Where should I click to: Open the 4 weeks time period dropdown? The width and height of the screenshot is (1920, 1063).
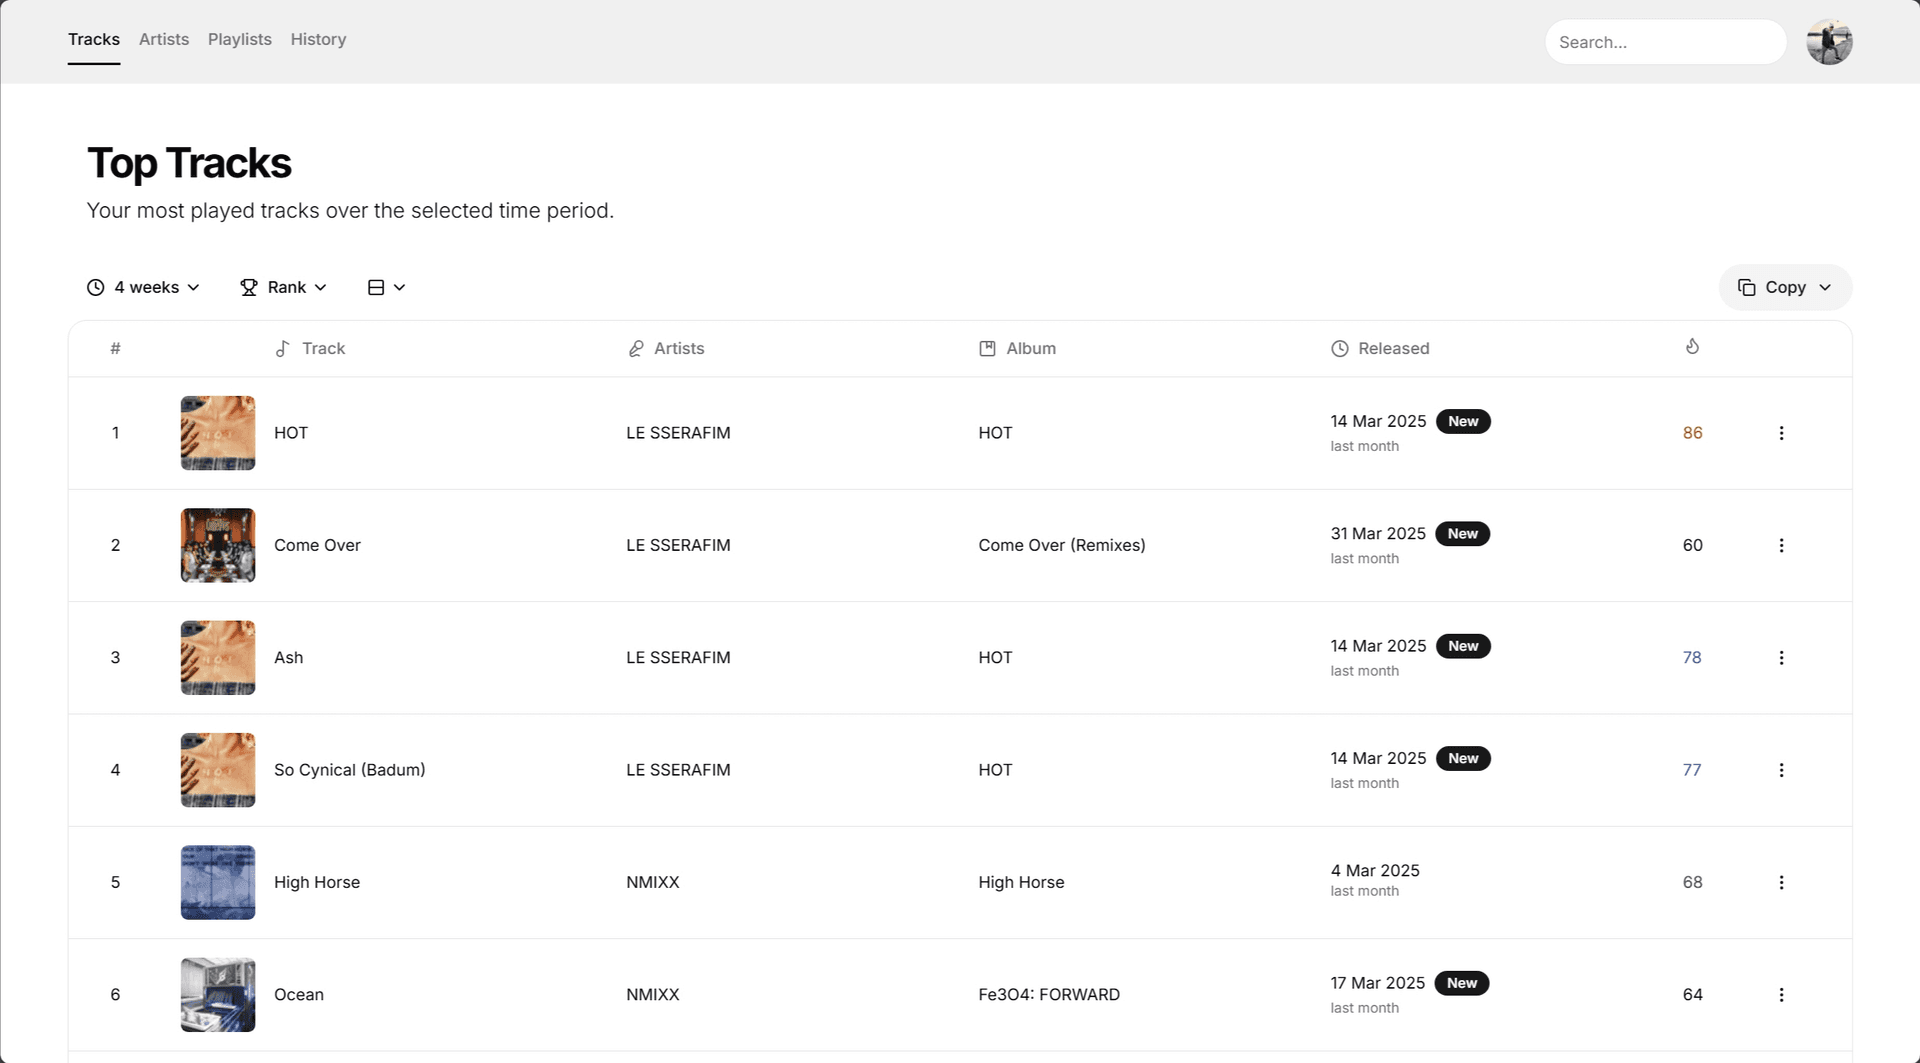pos(143,287)
